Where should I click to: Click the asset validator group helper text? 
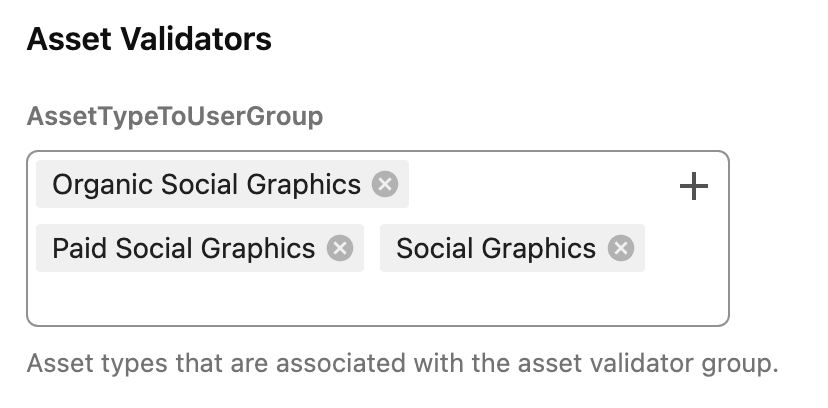[x=401, y=363]
